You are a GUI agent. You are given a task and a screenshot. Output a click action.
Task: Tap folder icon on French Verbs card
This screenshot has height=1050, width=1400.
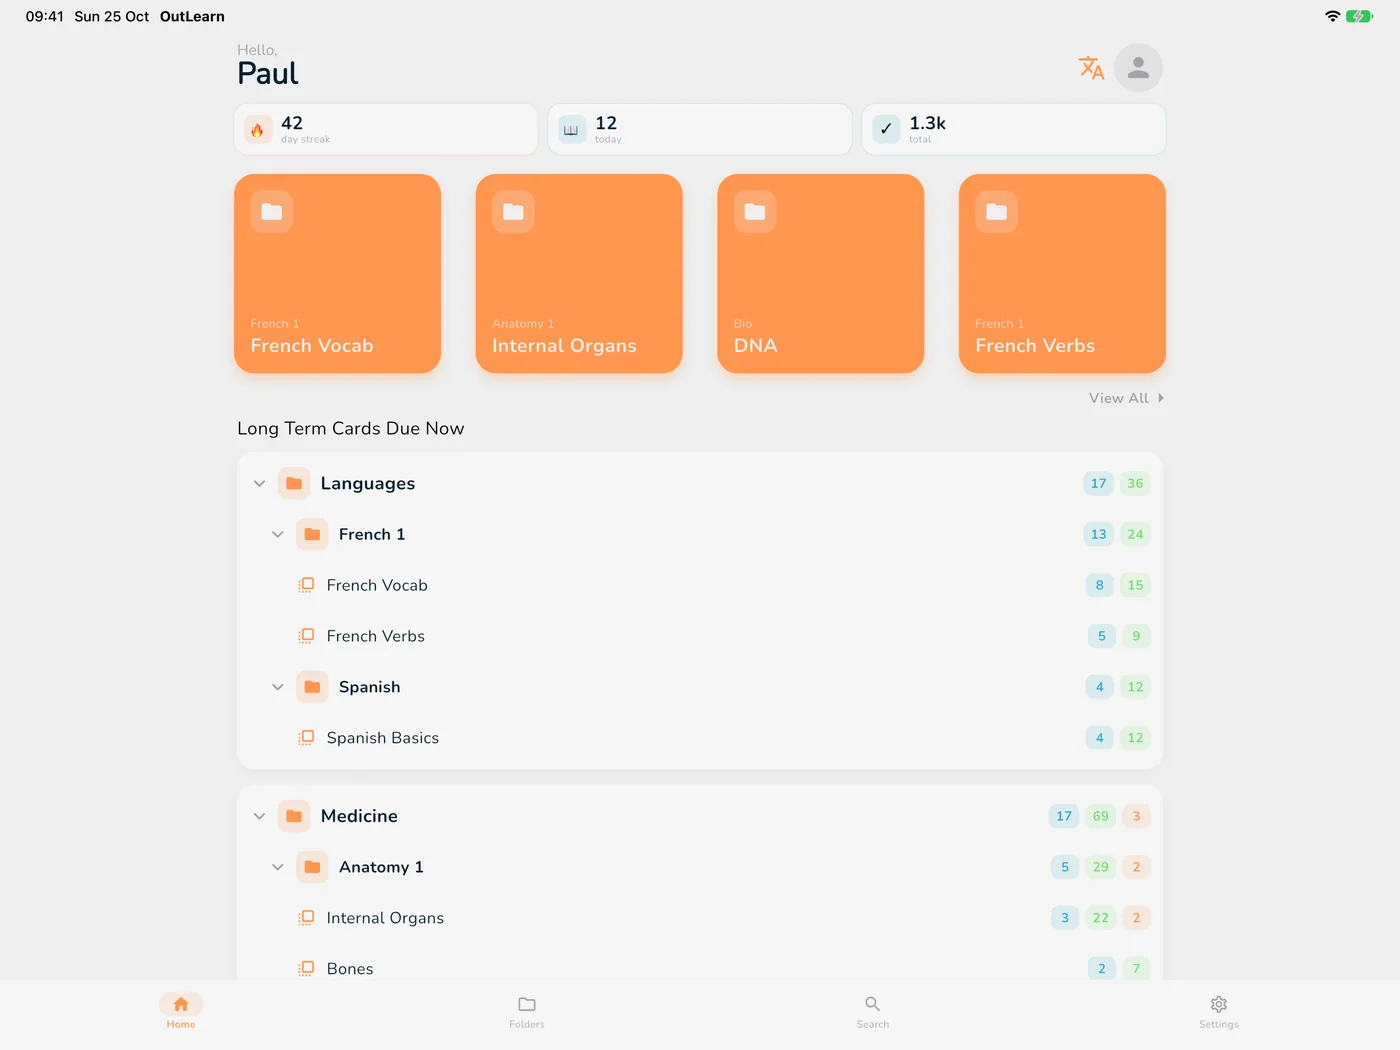997,212
